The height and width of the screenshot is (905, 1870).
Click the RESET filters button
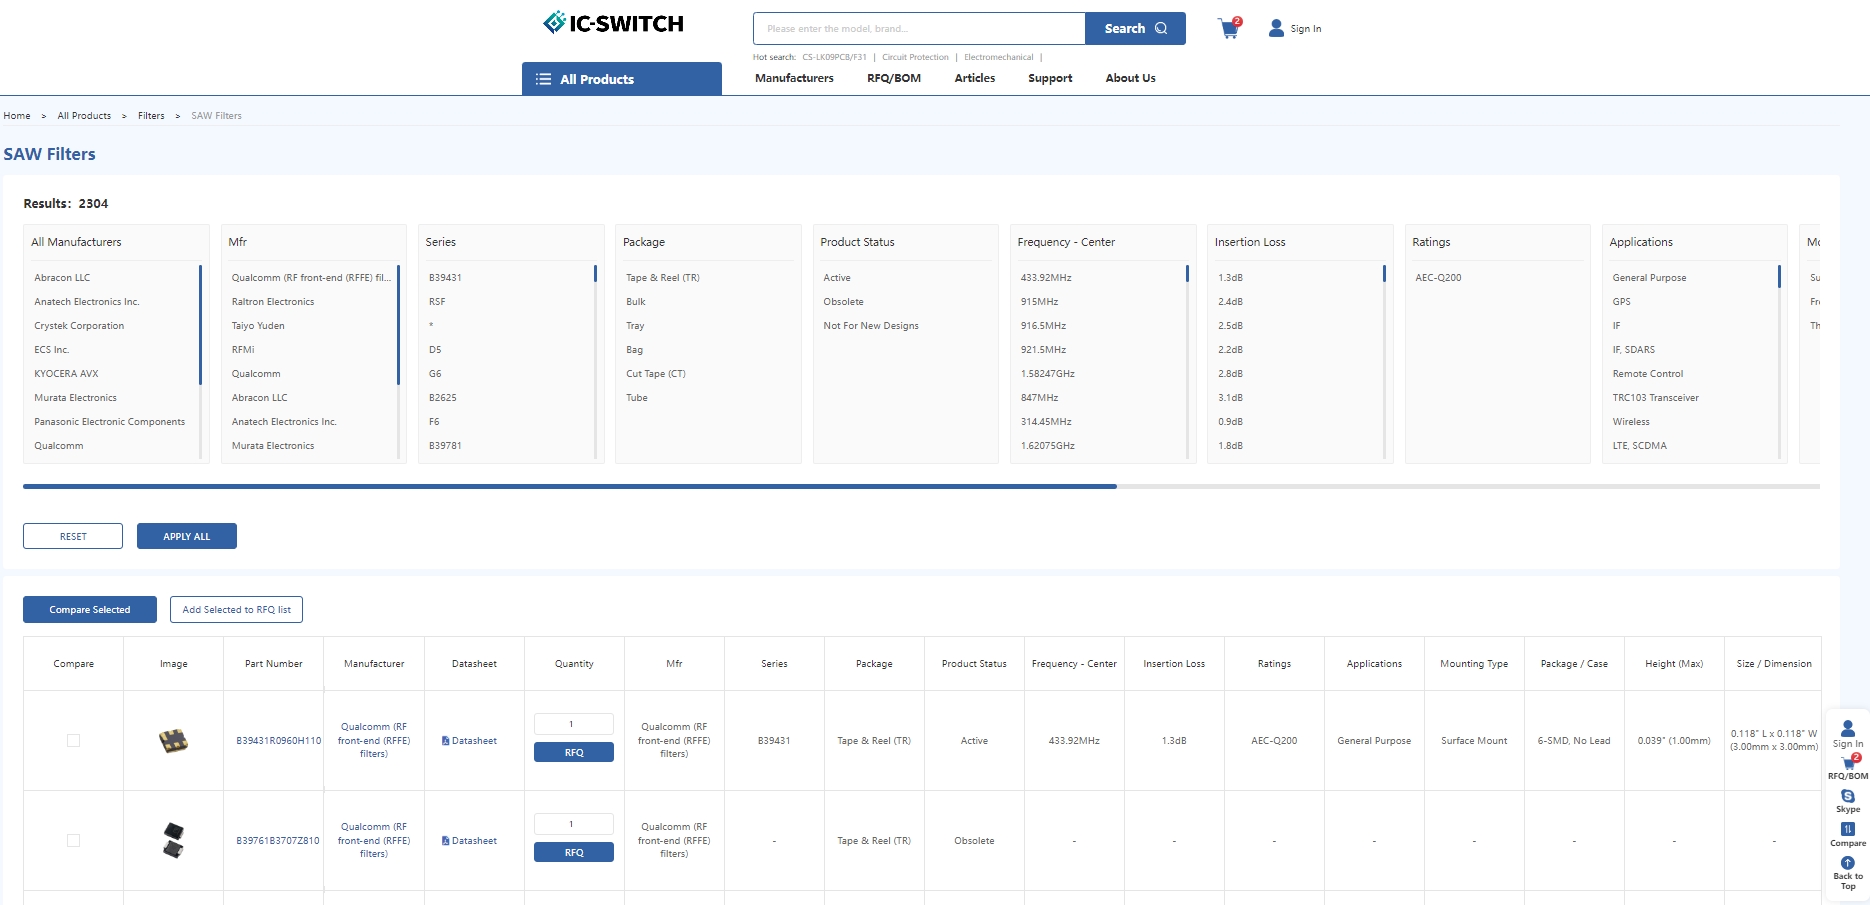coord(73,536)
